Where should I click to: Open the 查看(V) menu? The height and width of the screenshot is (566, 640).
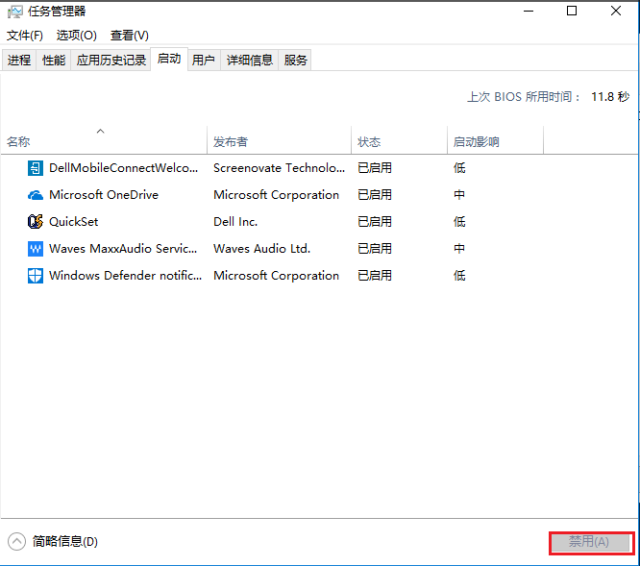tap(129, 36)
